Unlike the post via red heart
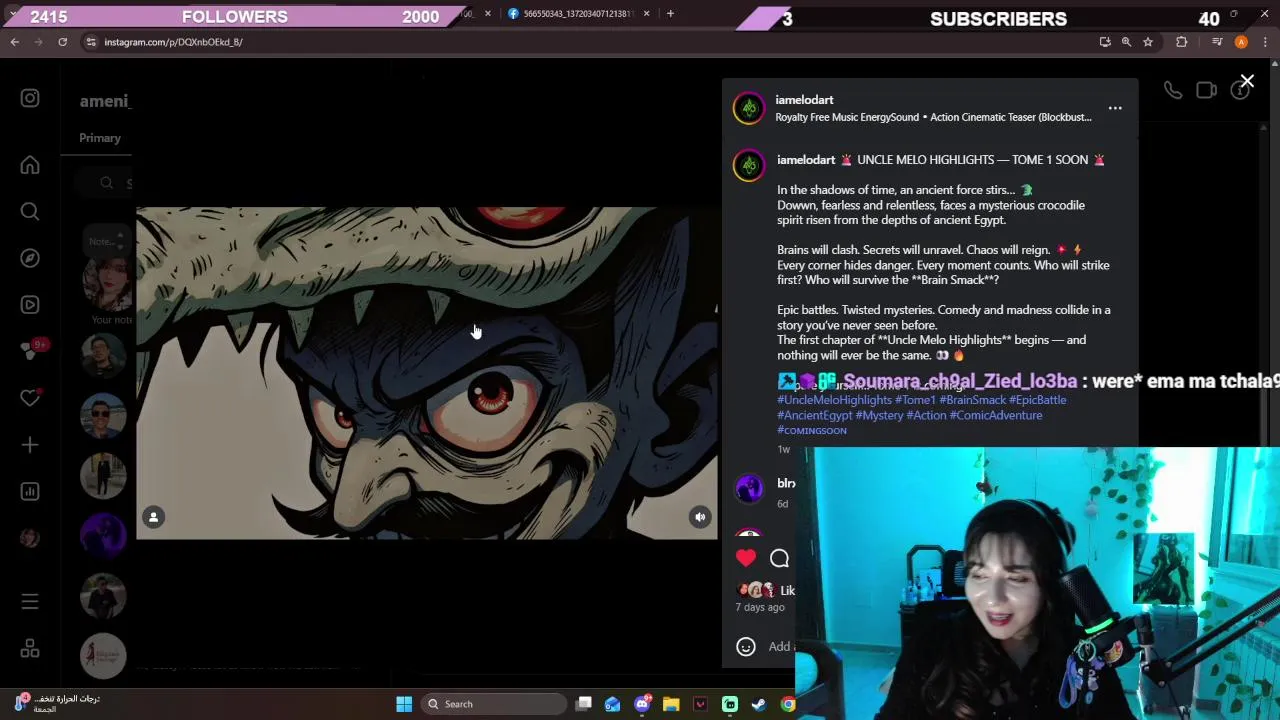The height and width of the screenshot is (720, 1280). point(746,558)
